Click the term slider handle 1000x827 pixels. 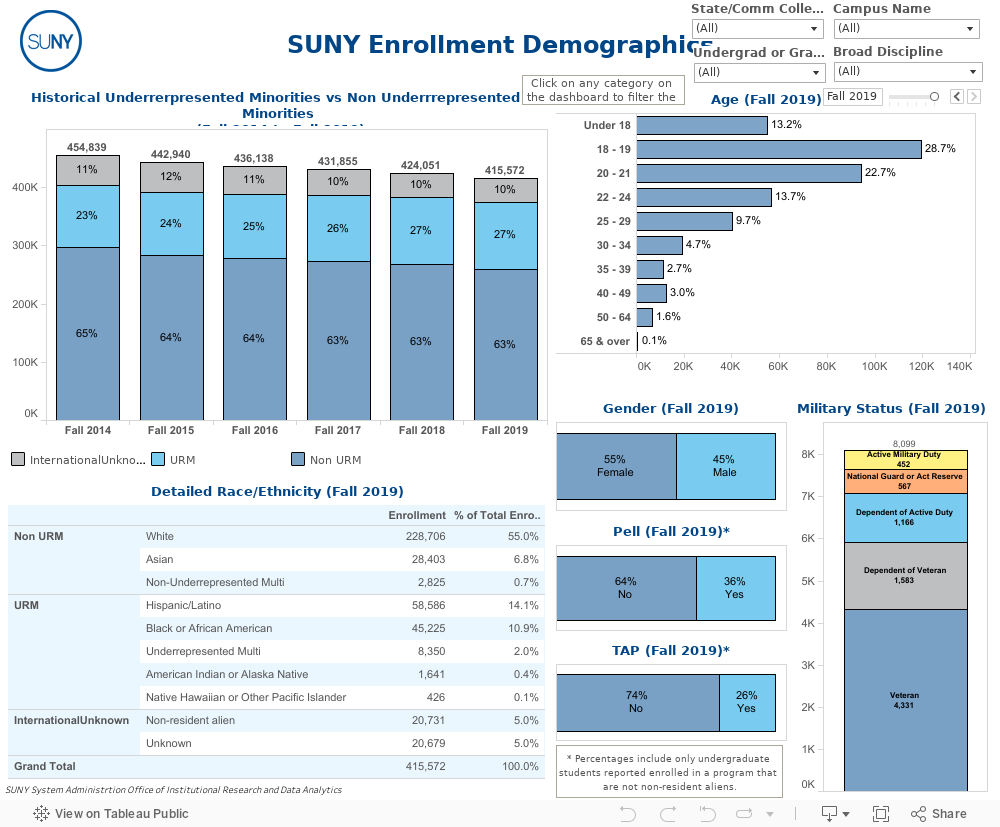coord(934,97)
